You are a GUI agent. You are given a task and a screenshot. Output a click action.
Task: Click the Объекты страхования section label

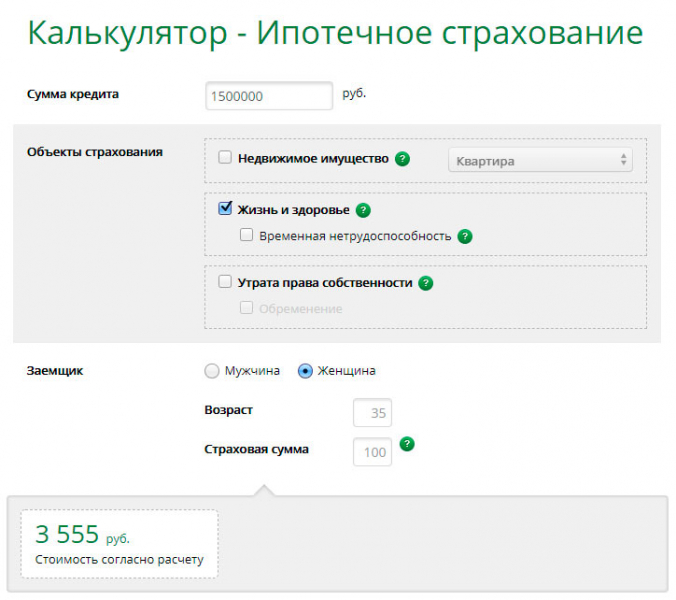[x=95, y=152]
